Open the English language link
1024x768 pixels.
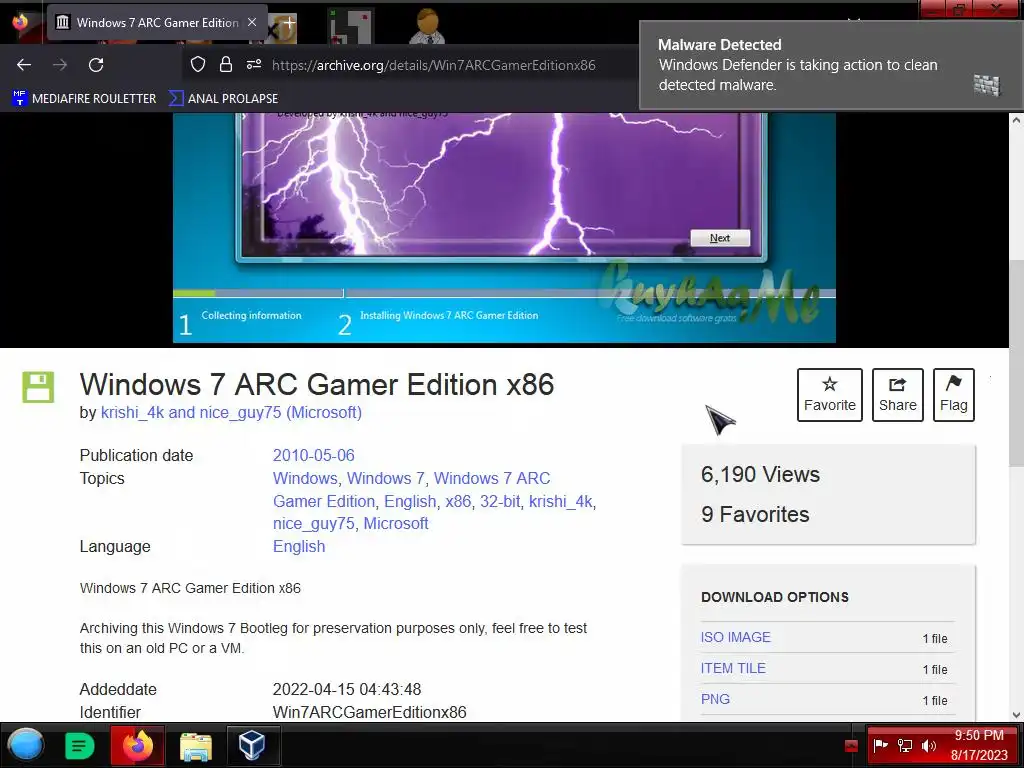click(299, 546)
